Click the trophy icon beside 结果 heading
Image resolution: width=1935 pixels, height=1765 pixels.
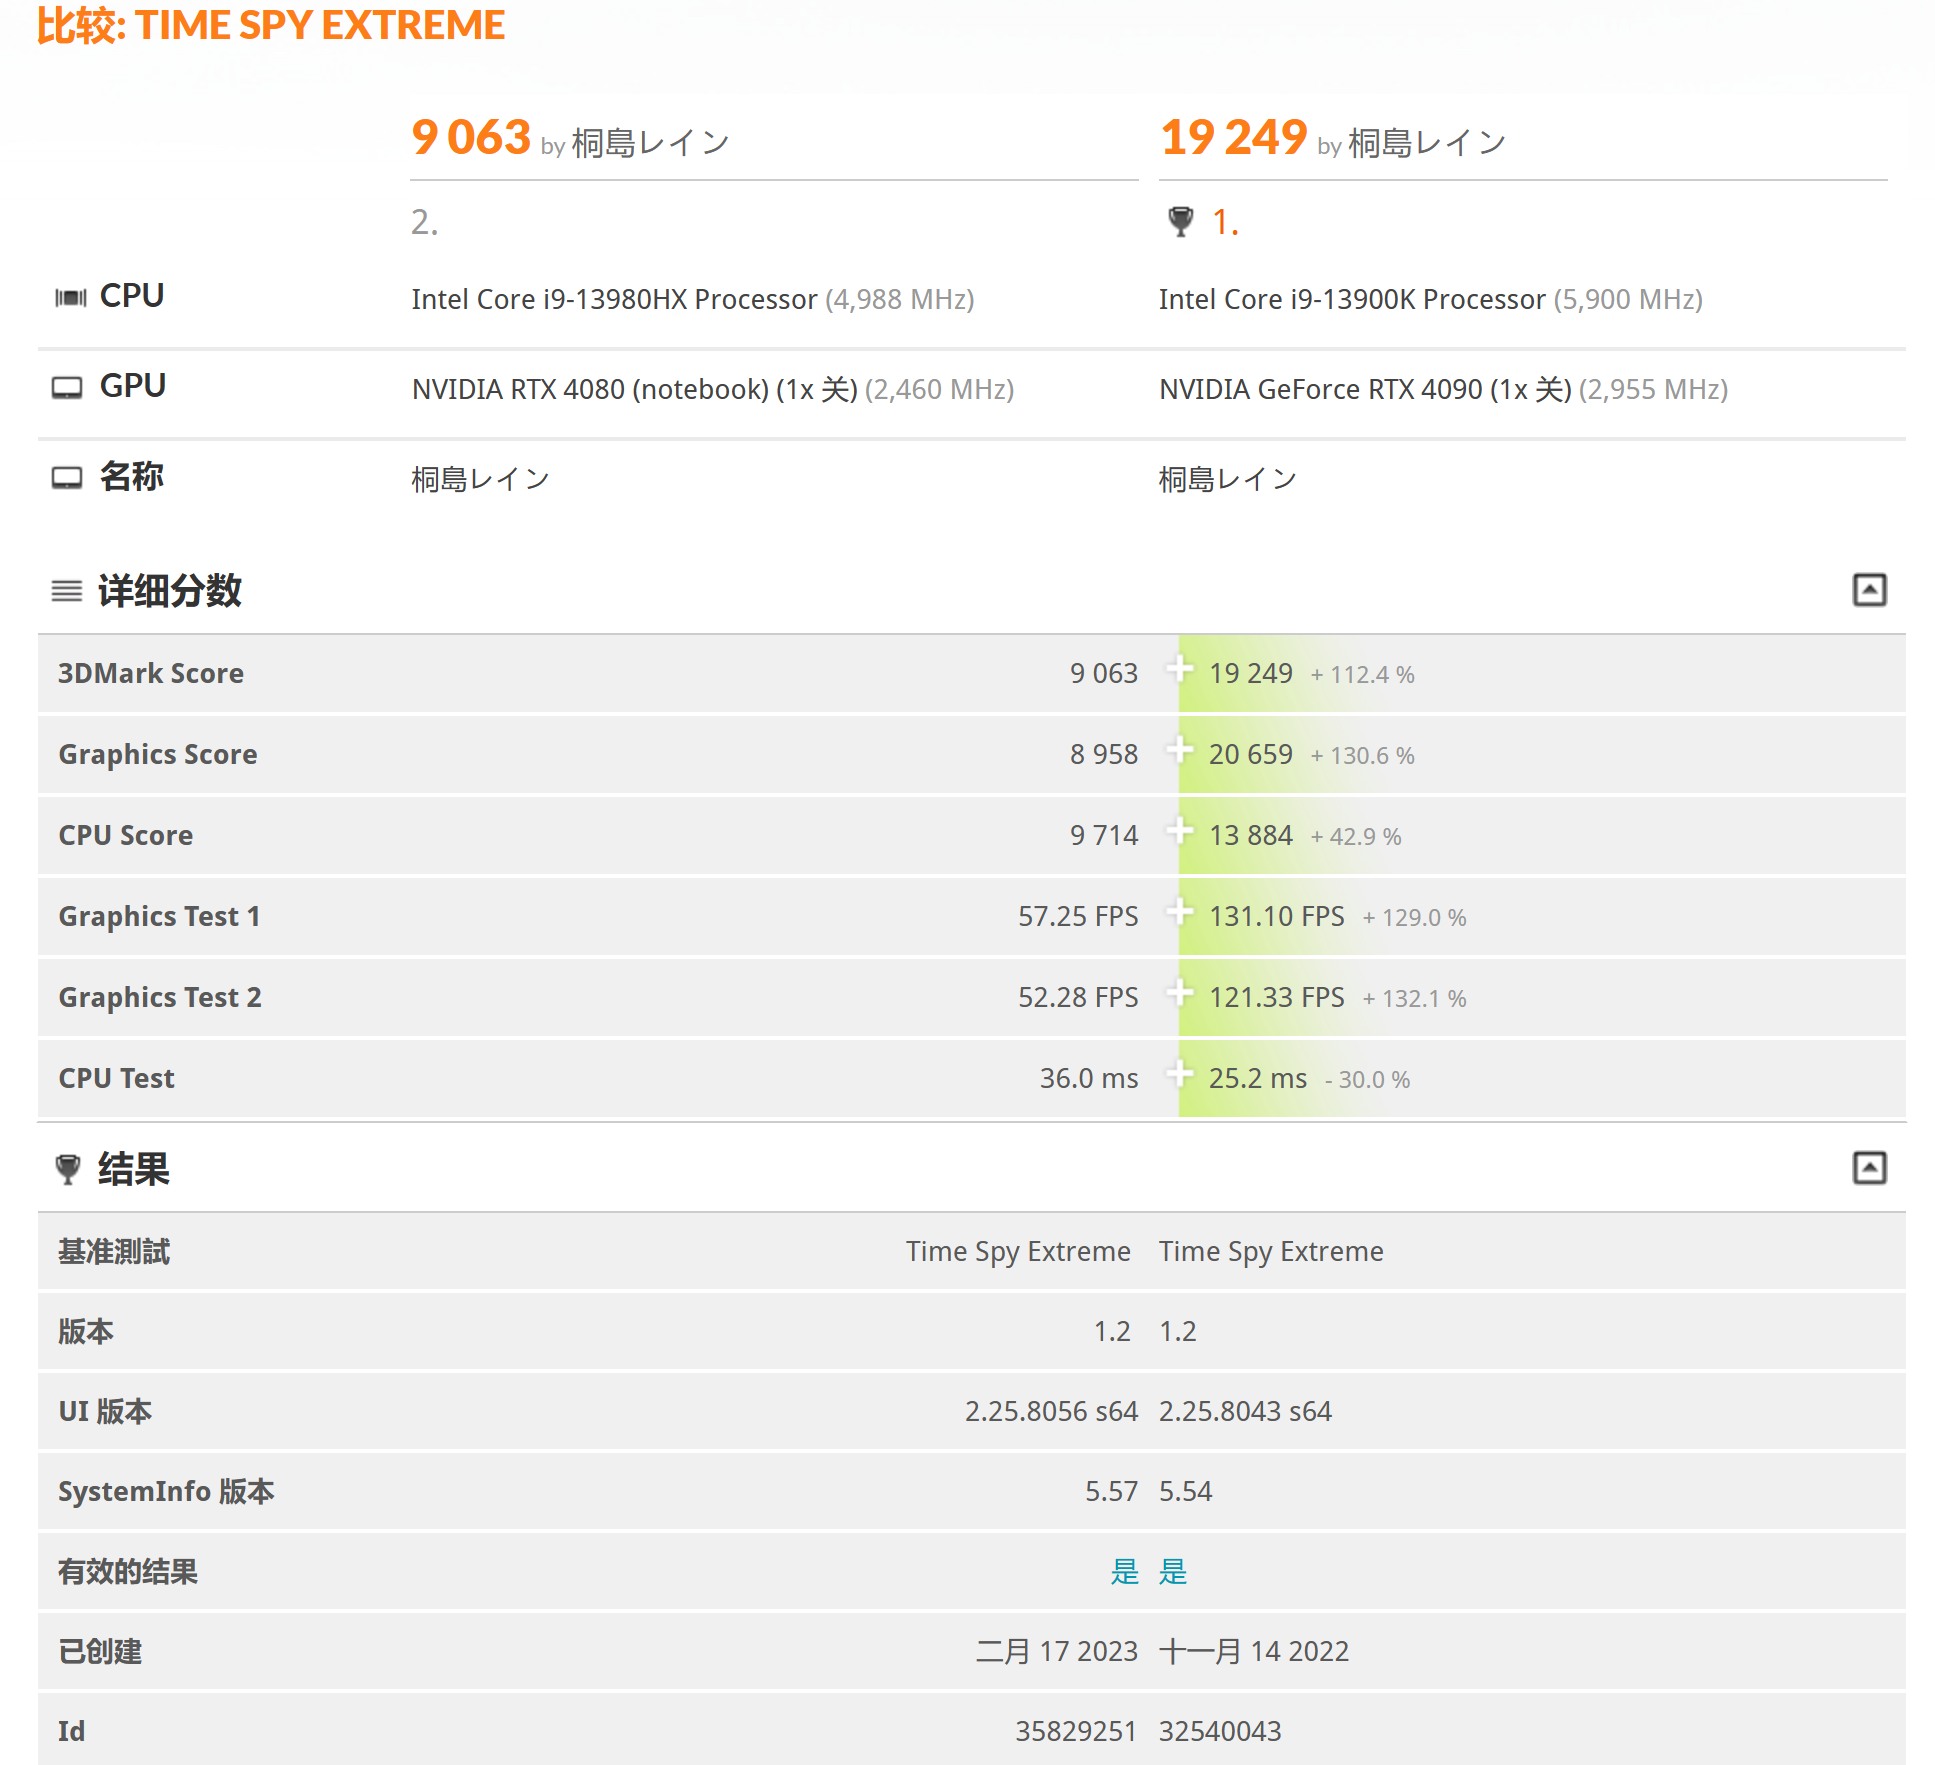(67, 1169)
